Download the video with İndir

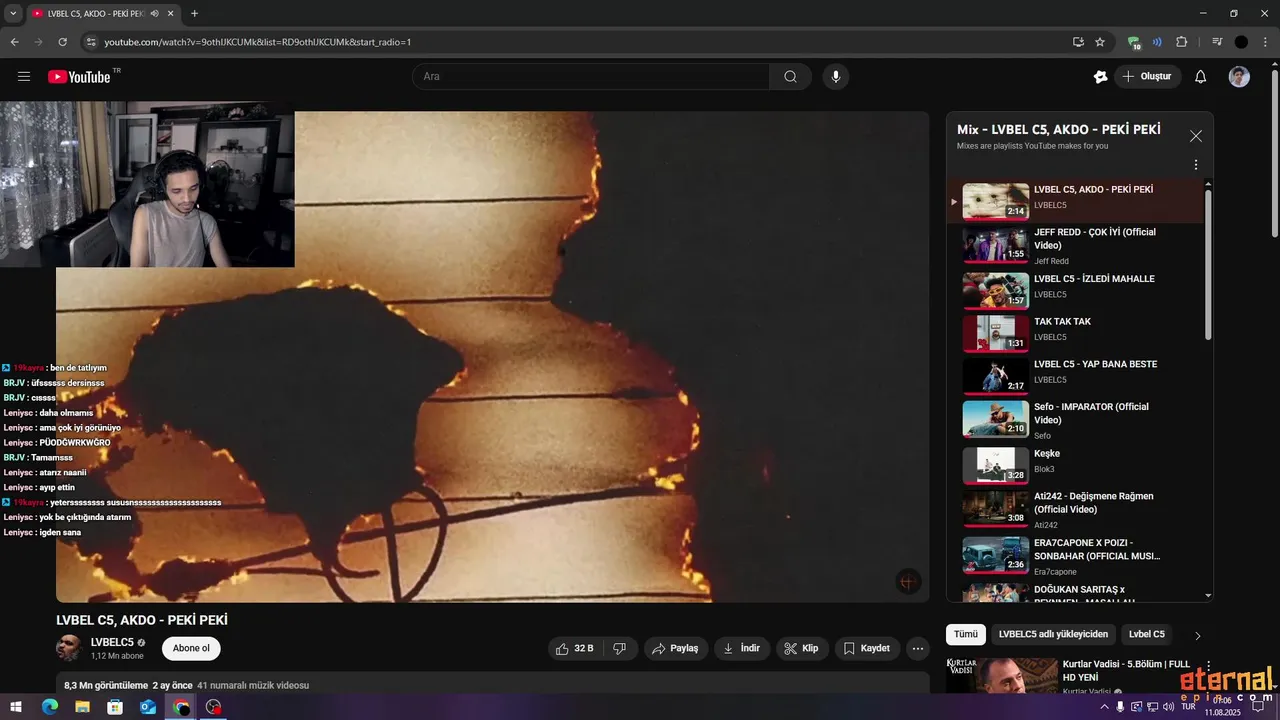[742, 648]
